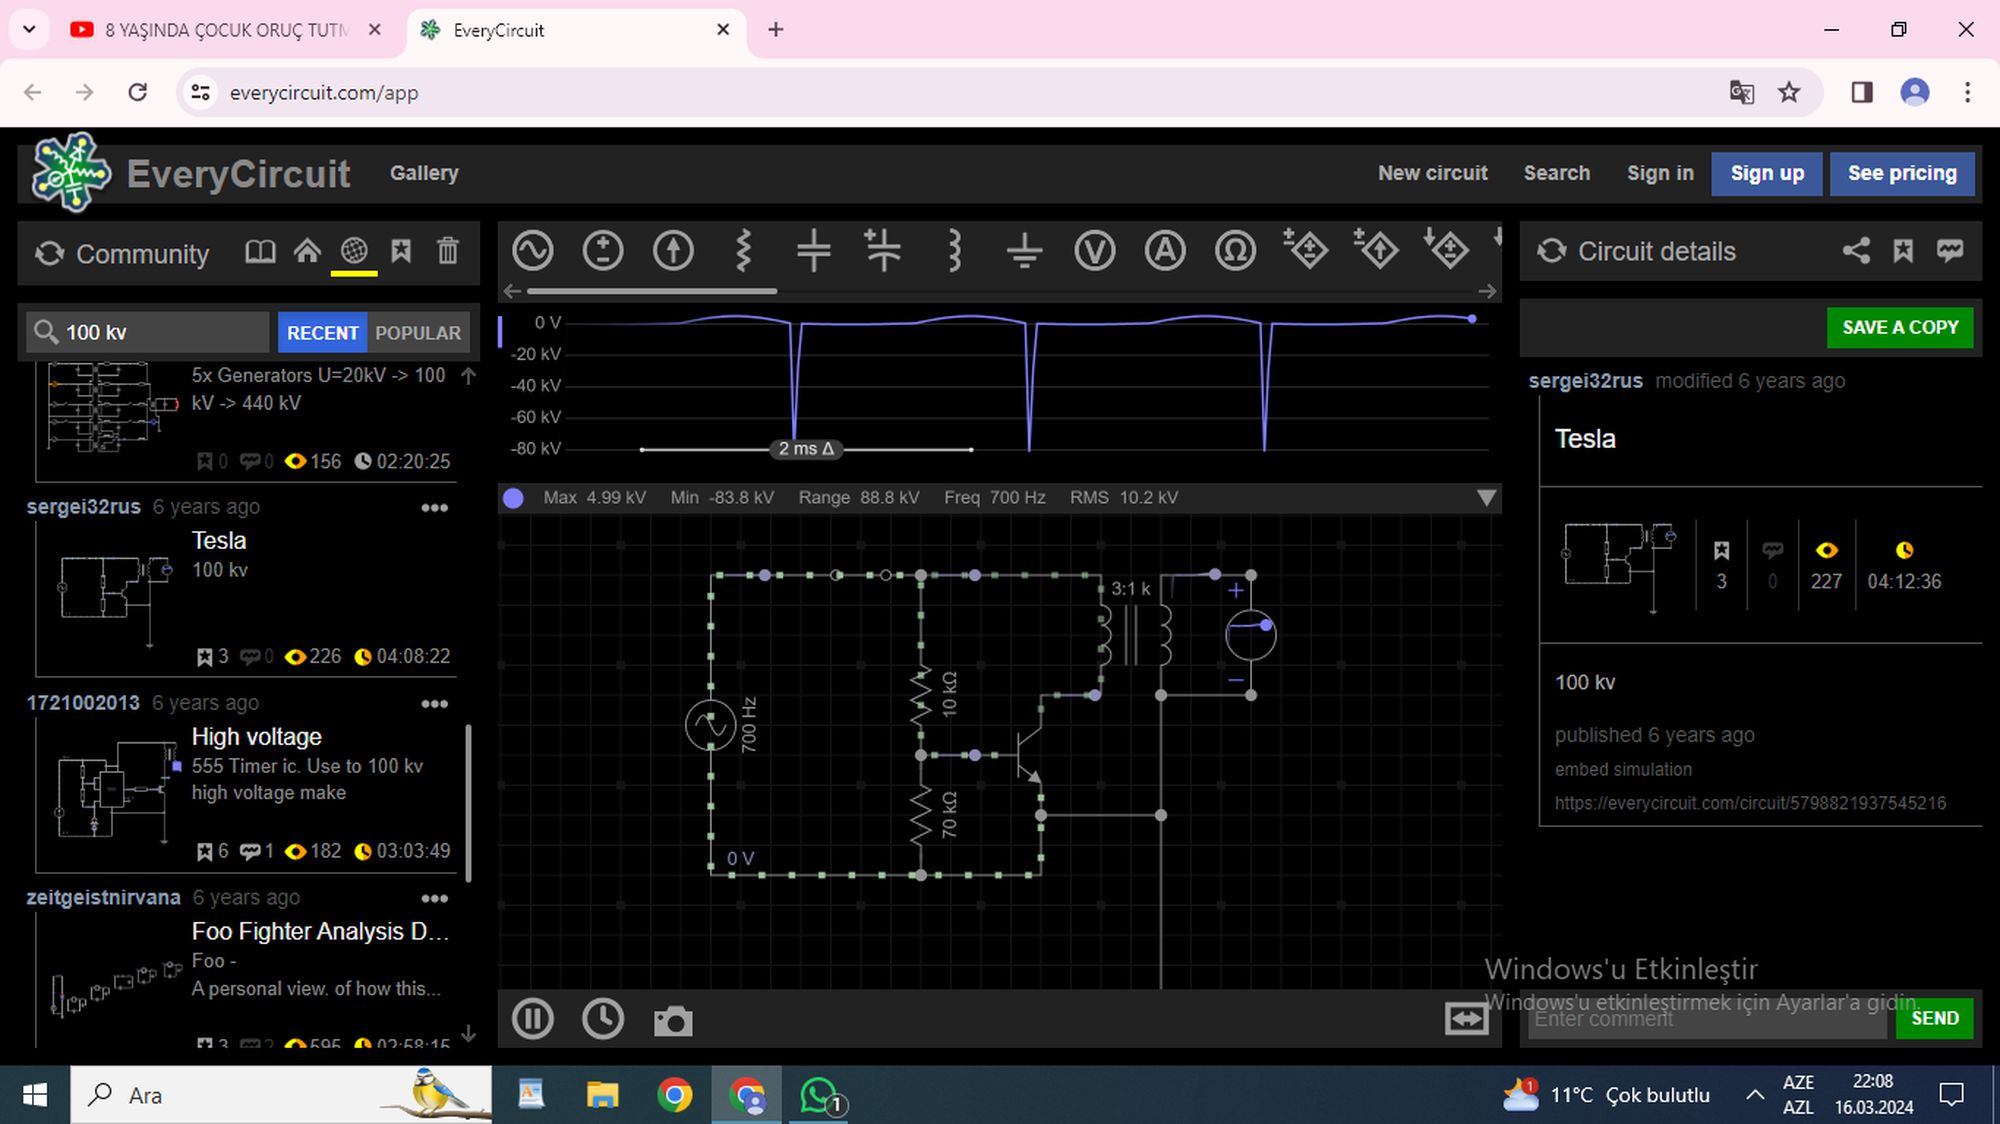
Task: Click the share icon in Circuit details
Action: pos(1856,251)
